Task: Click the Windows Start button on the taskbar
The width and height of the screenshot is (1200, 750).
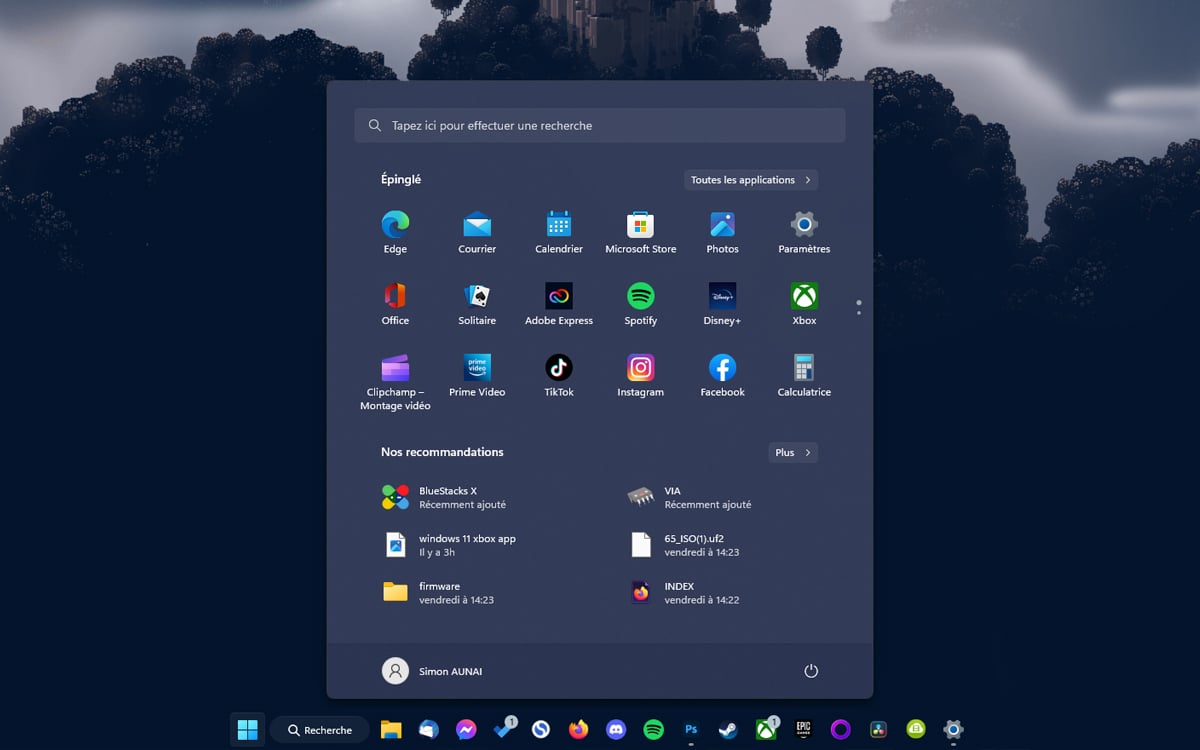Action: point(247,730)
